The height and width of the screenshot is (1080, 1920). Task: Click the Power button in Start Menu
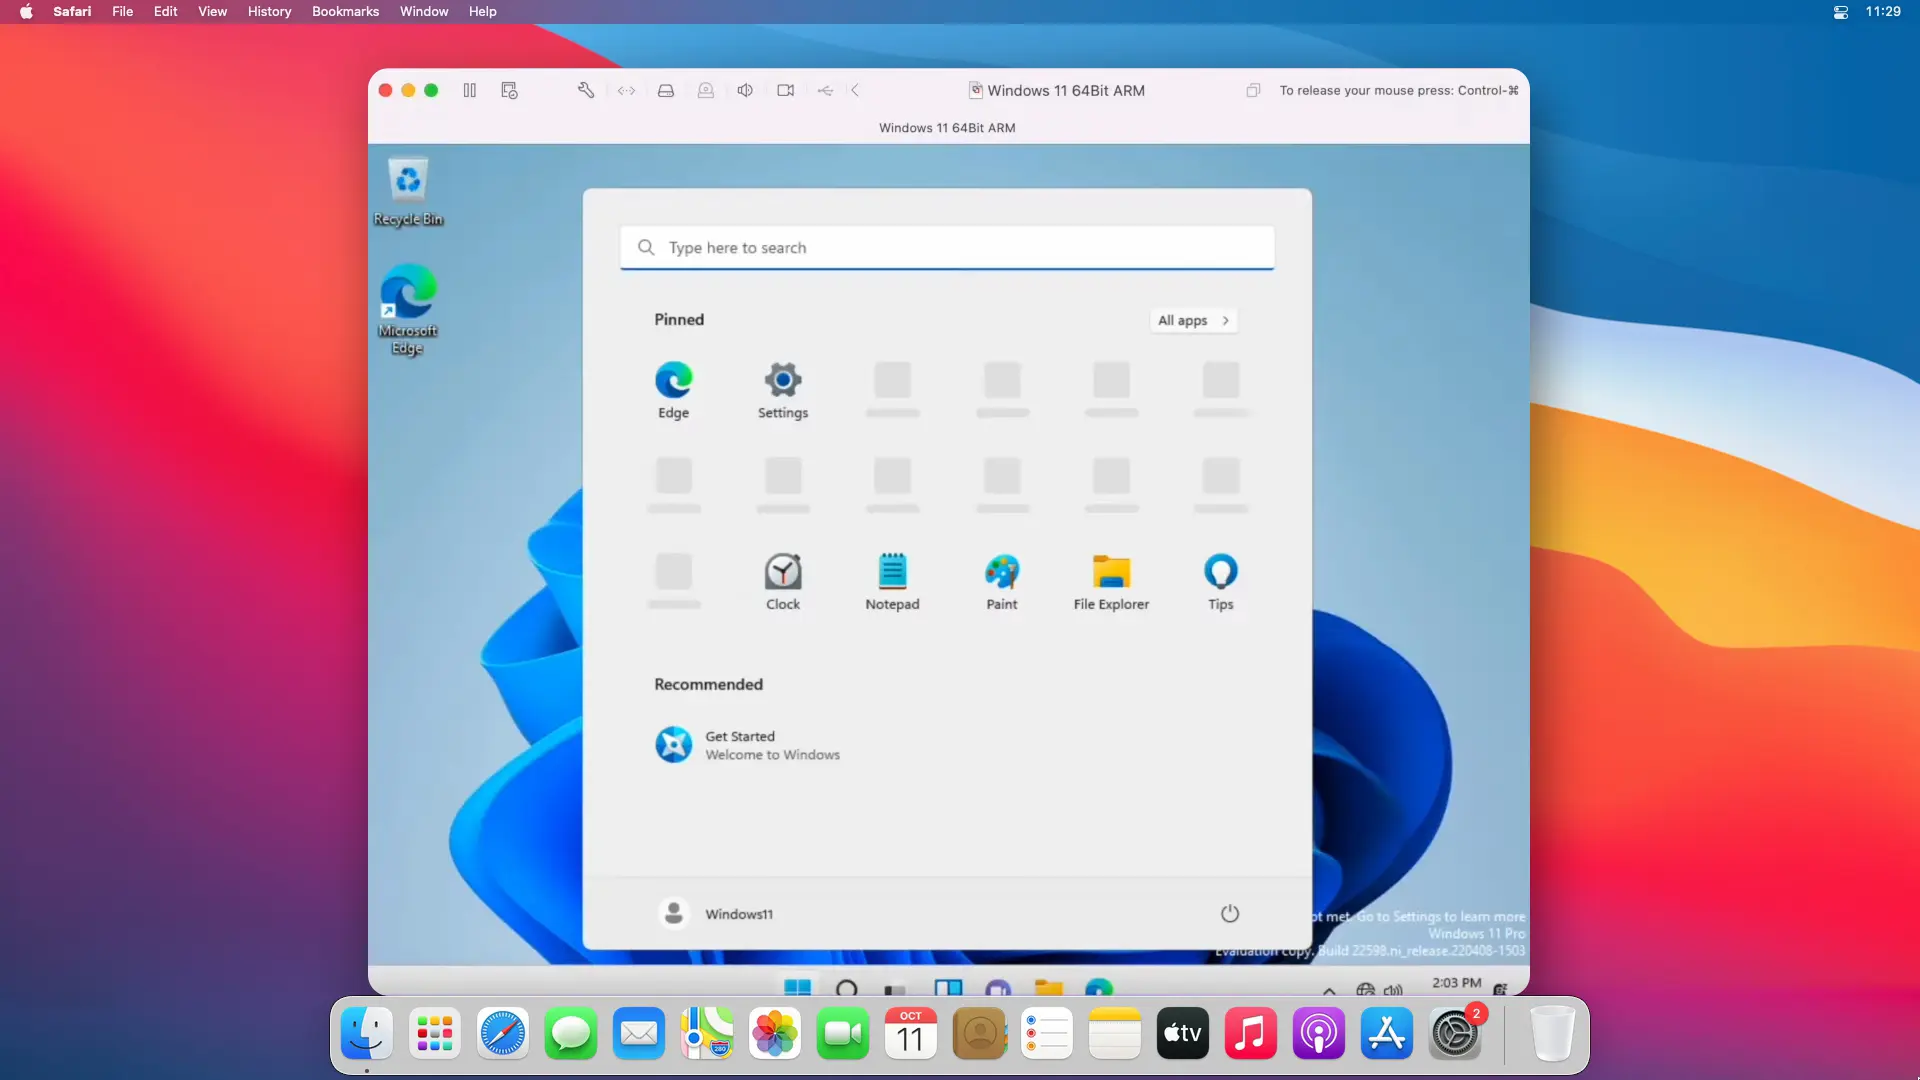1229,913
